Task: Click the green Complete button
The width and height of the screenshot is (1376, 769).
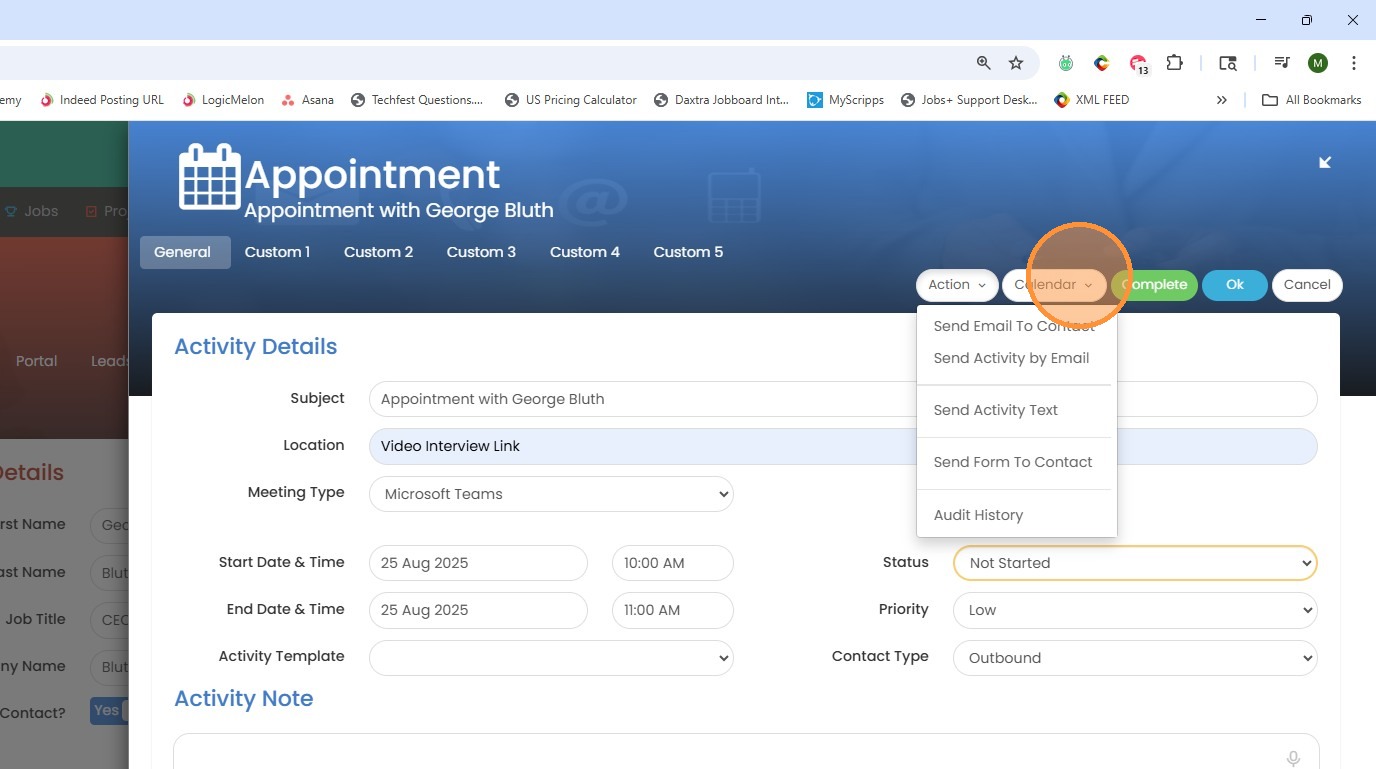Action: coord(1154,285)
